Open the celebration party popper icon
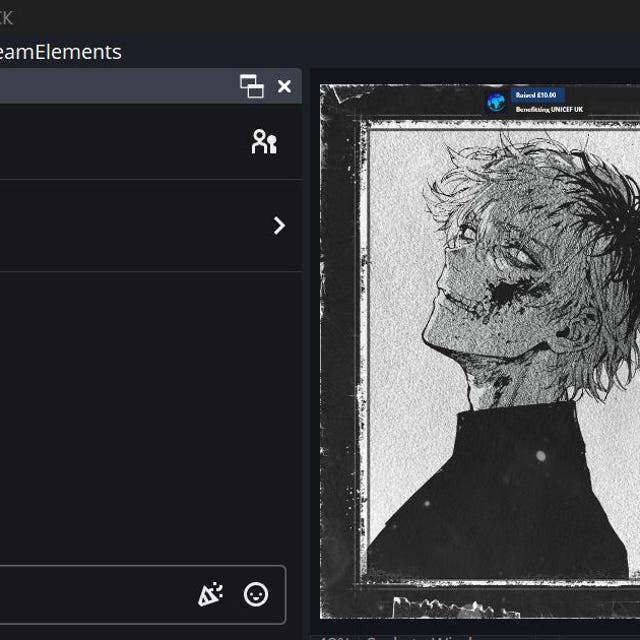640x640 pixels. click(210, 595)
